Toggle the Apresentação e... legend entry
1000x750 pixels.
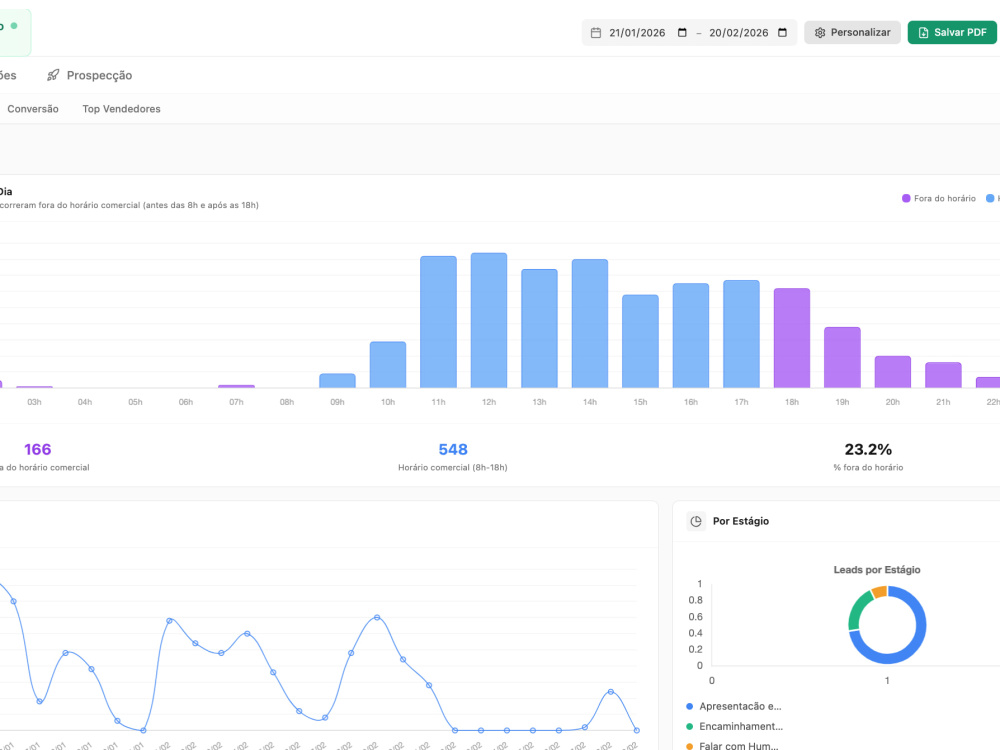[x=733, y=707]
